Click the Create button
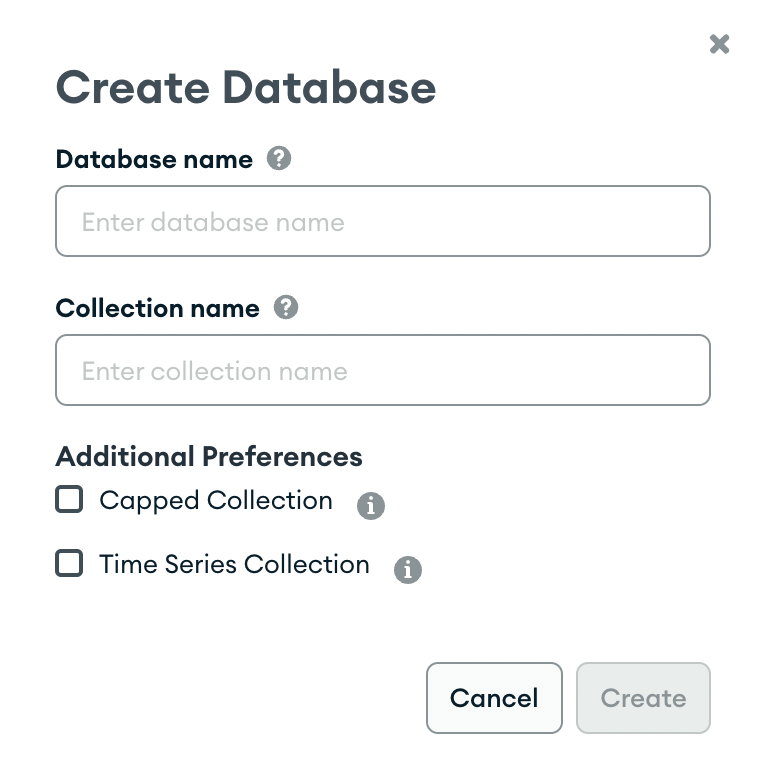Screen dimensions: 769x771 [643, 698]
